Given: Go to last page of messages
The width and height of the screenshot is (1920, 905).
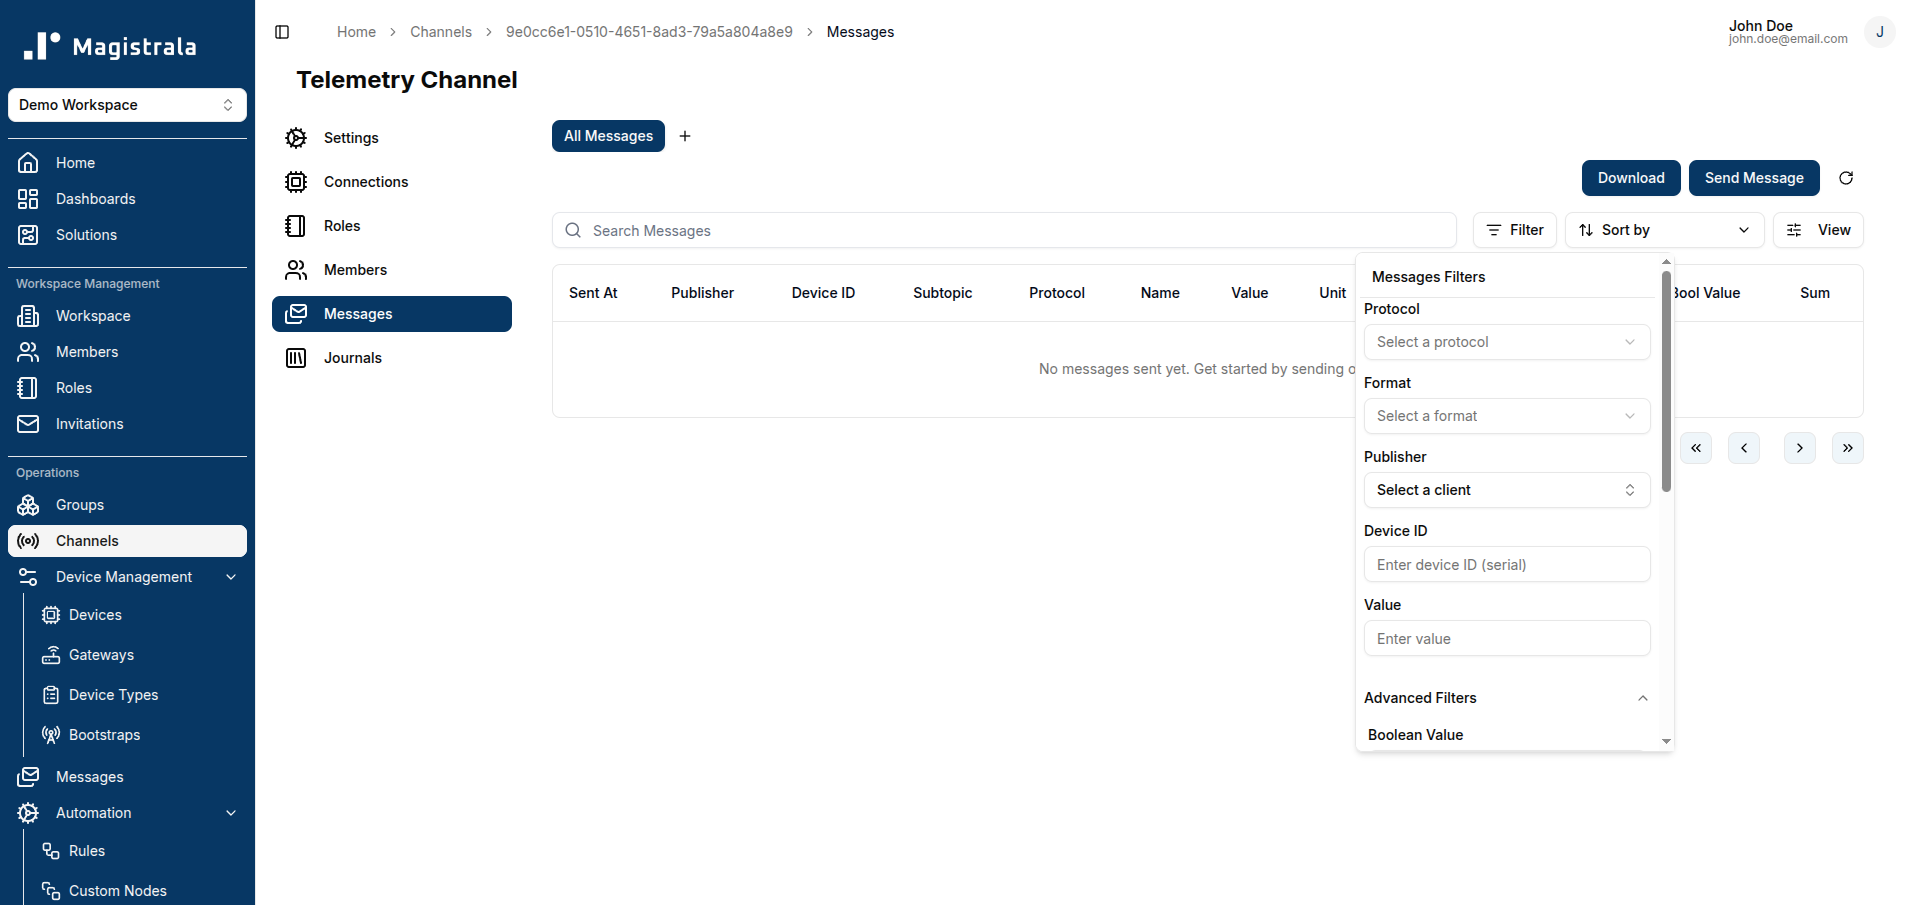Looking at the screenshot, I should (x=1848, y=448).
